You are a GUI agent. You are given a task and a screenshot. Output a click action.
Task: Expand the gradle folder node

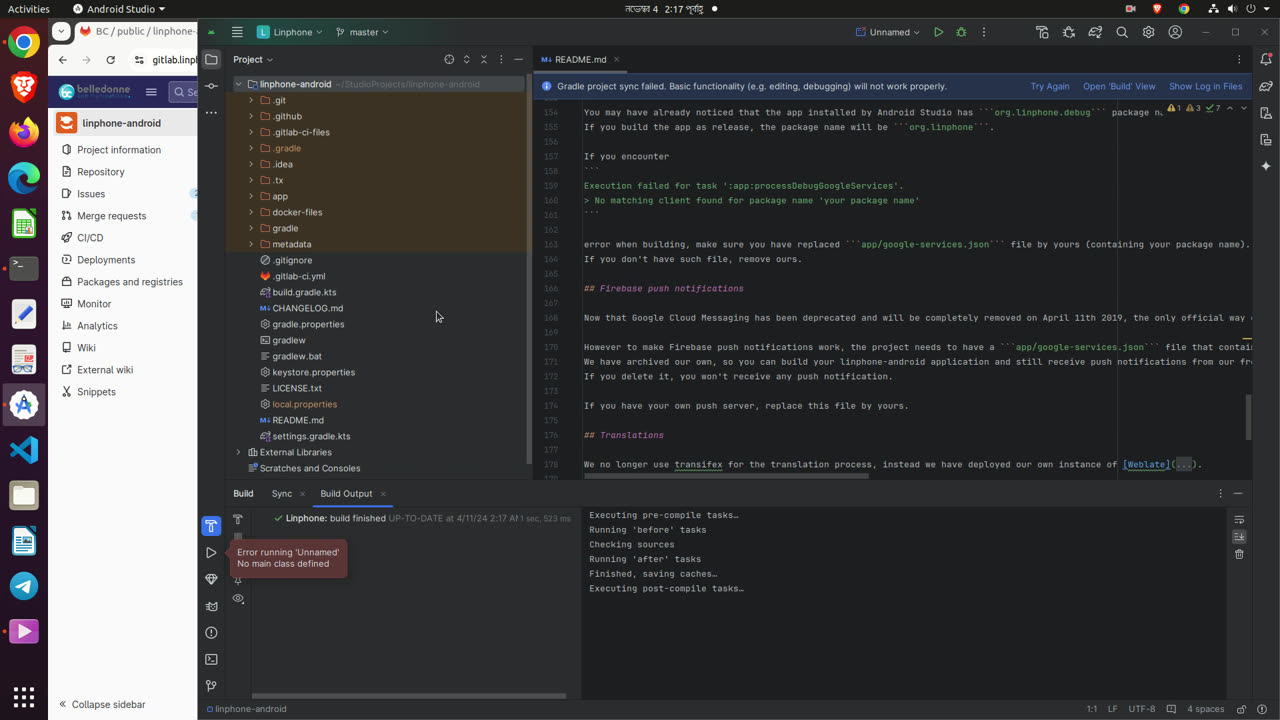coord(251,228)
